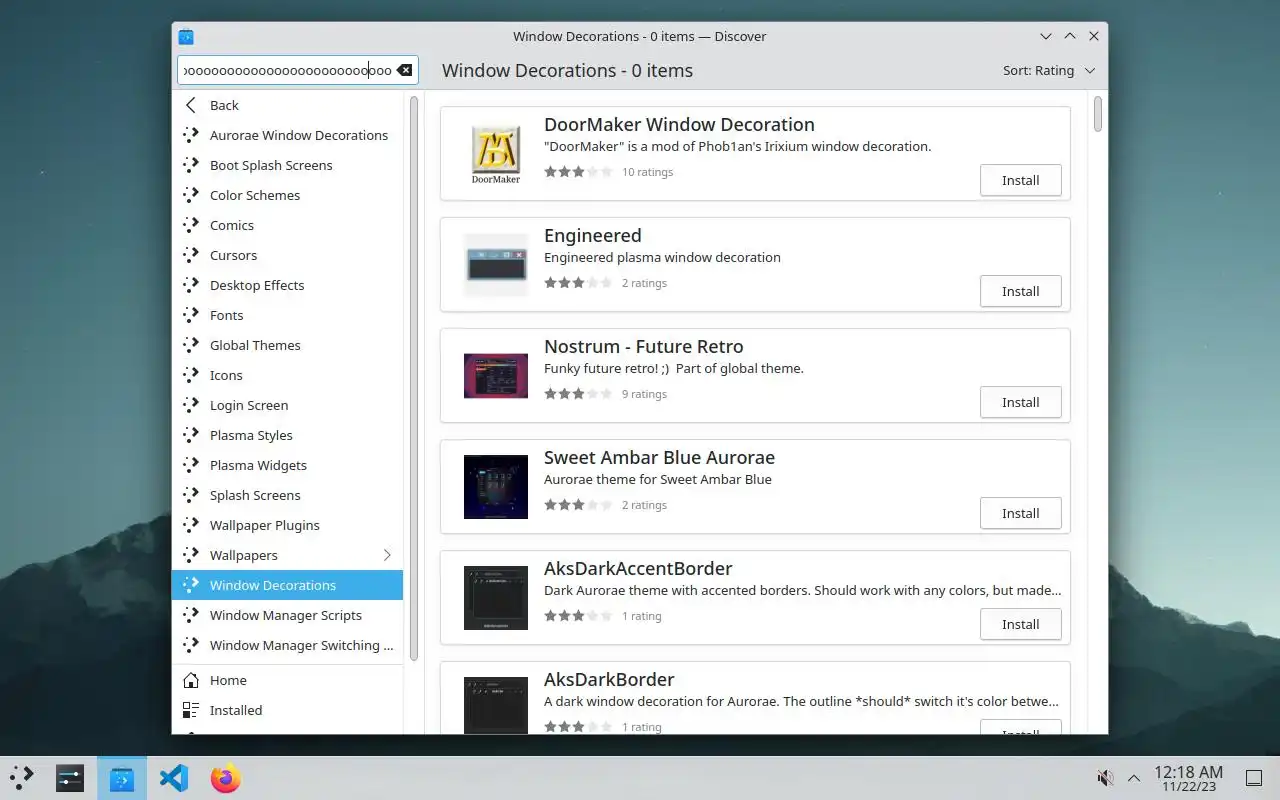Select Window Manager Scripts category
Viewport: 1280px width, 800px height.
coord(287,615)
